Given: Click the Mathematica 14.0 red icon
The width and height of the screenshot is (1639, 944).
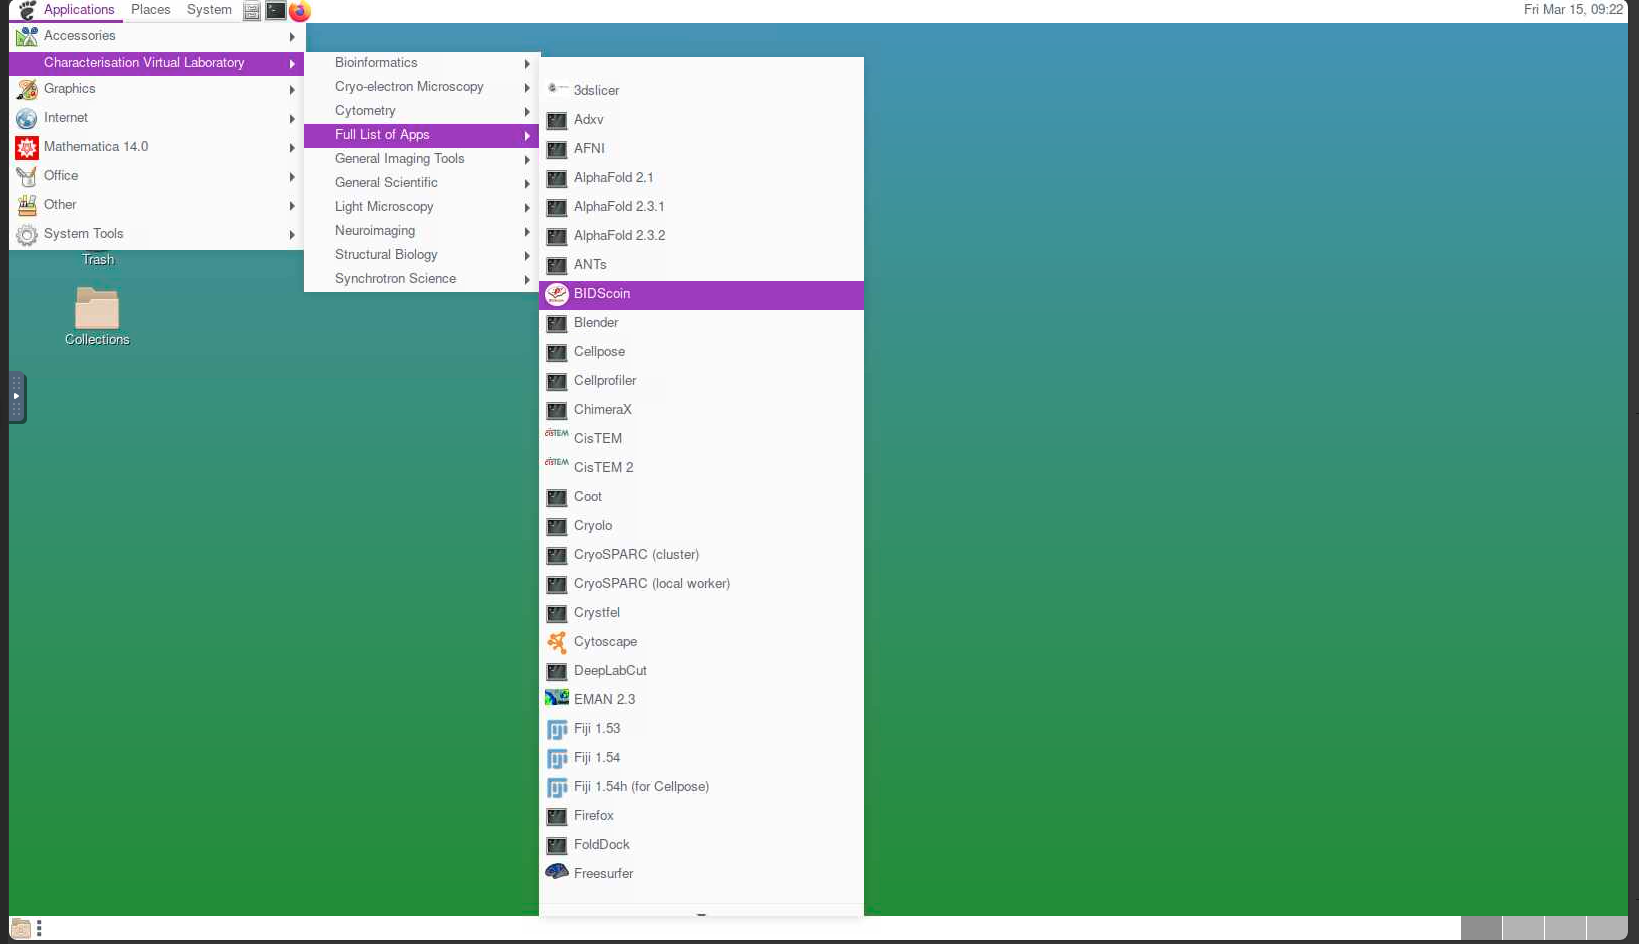Looking at the screenshot, I should click(27, 147).
